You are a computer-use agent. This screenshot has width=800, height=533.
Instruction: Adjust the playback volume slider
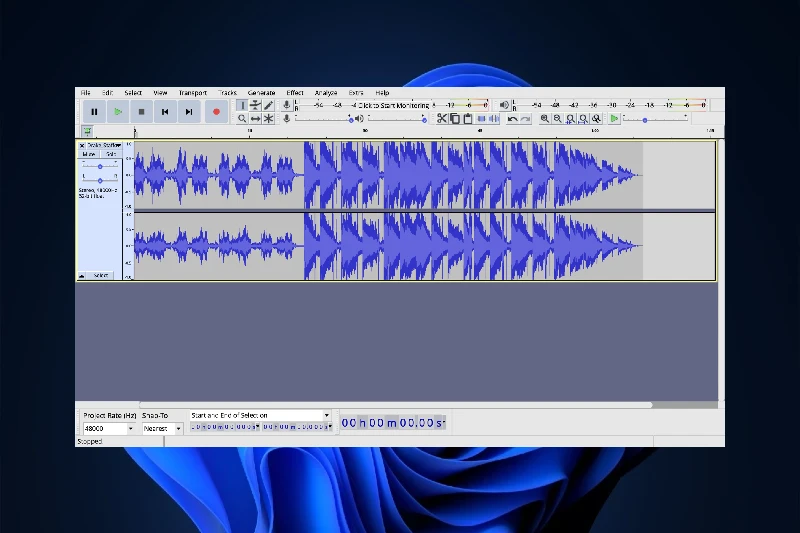[x=397, y=119]
